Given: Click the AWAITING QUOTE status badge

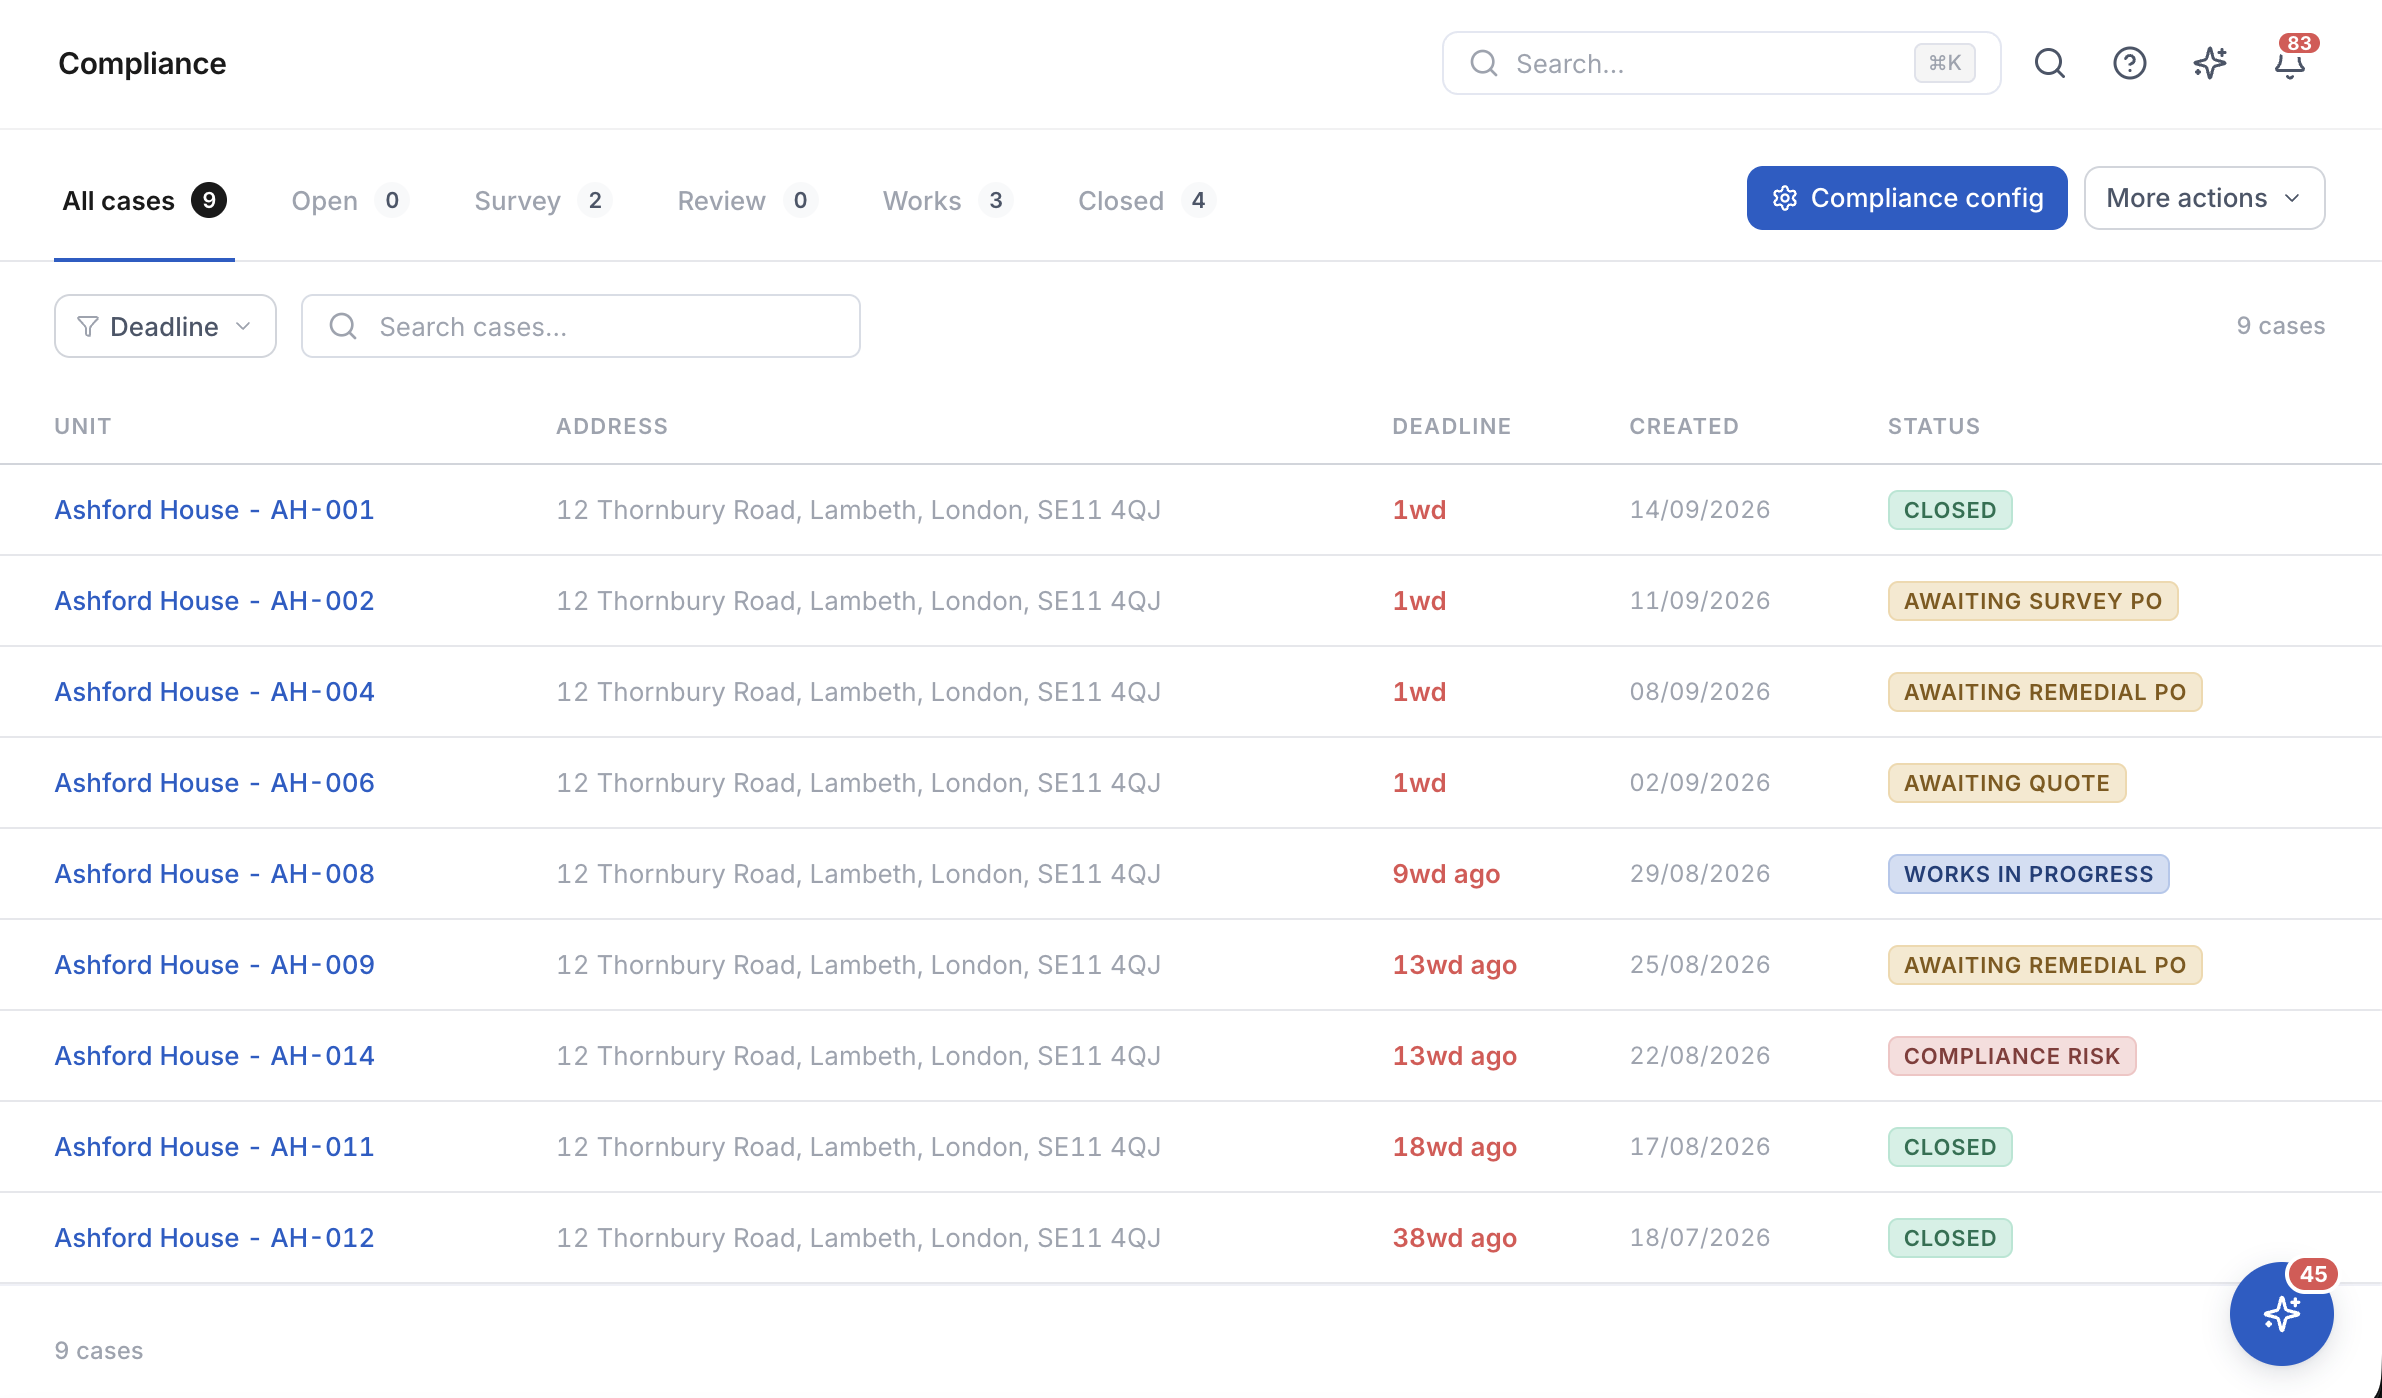Looking at the screenshot, I should coord(2007,783).
